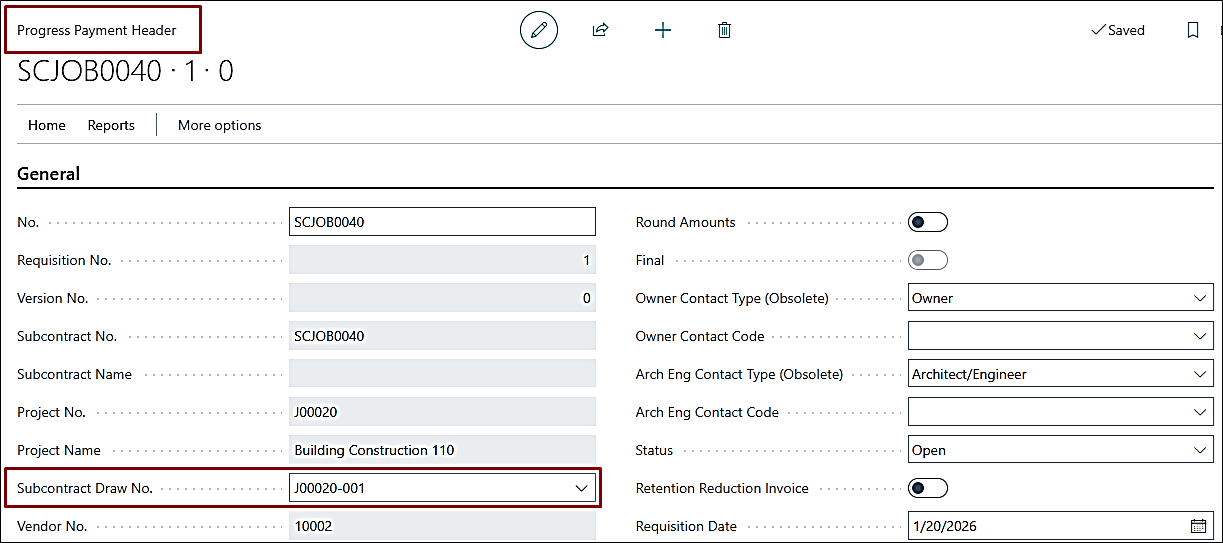The width and height of the screenshot is (1223, 543).
Task: Click the pencil edit icon
Action: click(x=539, y=31)
